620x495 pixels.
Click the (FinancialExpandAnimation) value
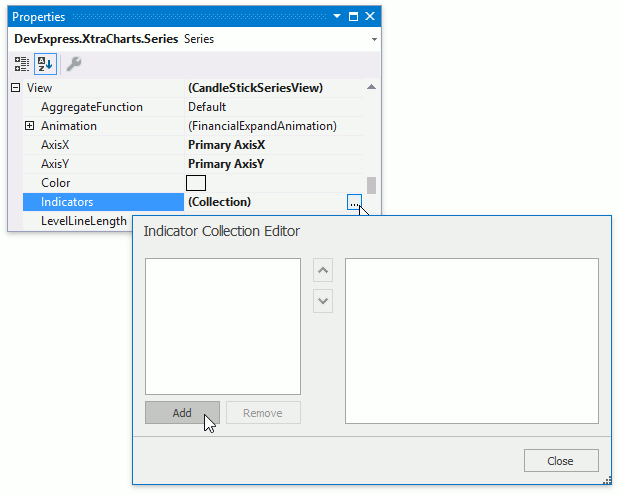[263, 126]
